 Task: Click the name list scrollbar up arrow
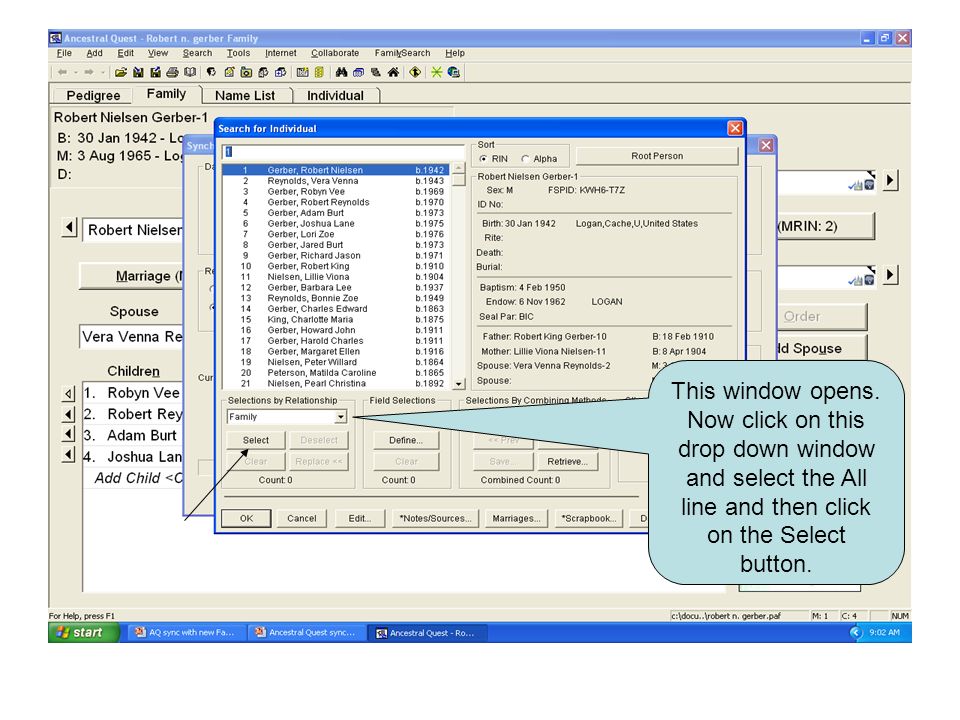pos(459,168)
